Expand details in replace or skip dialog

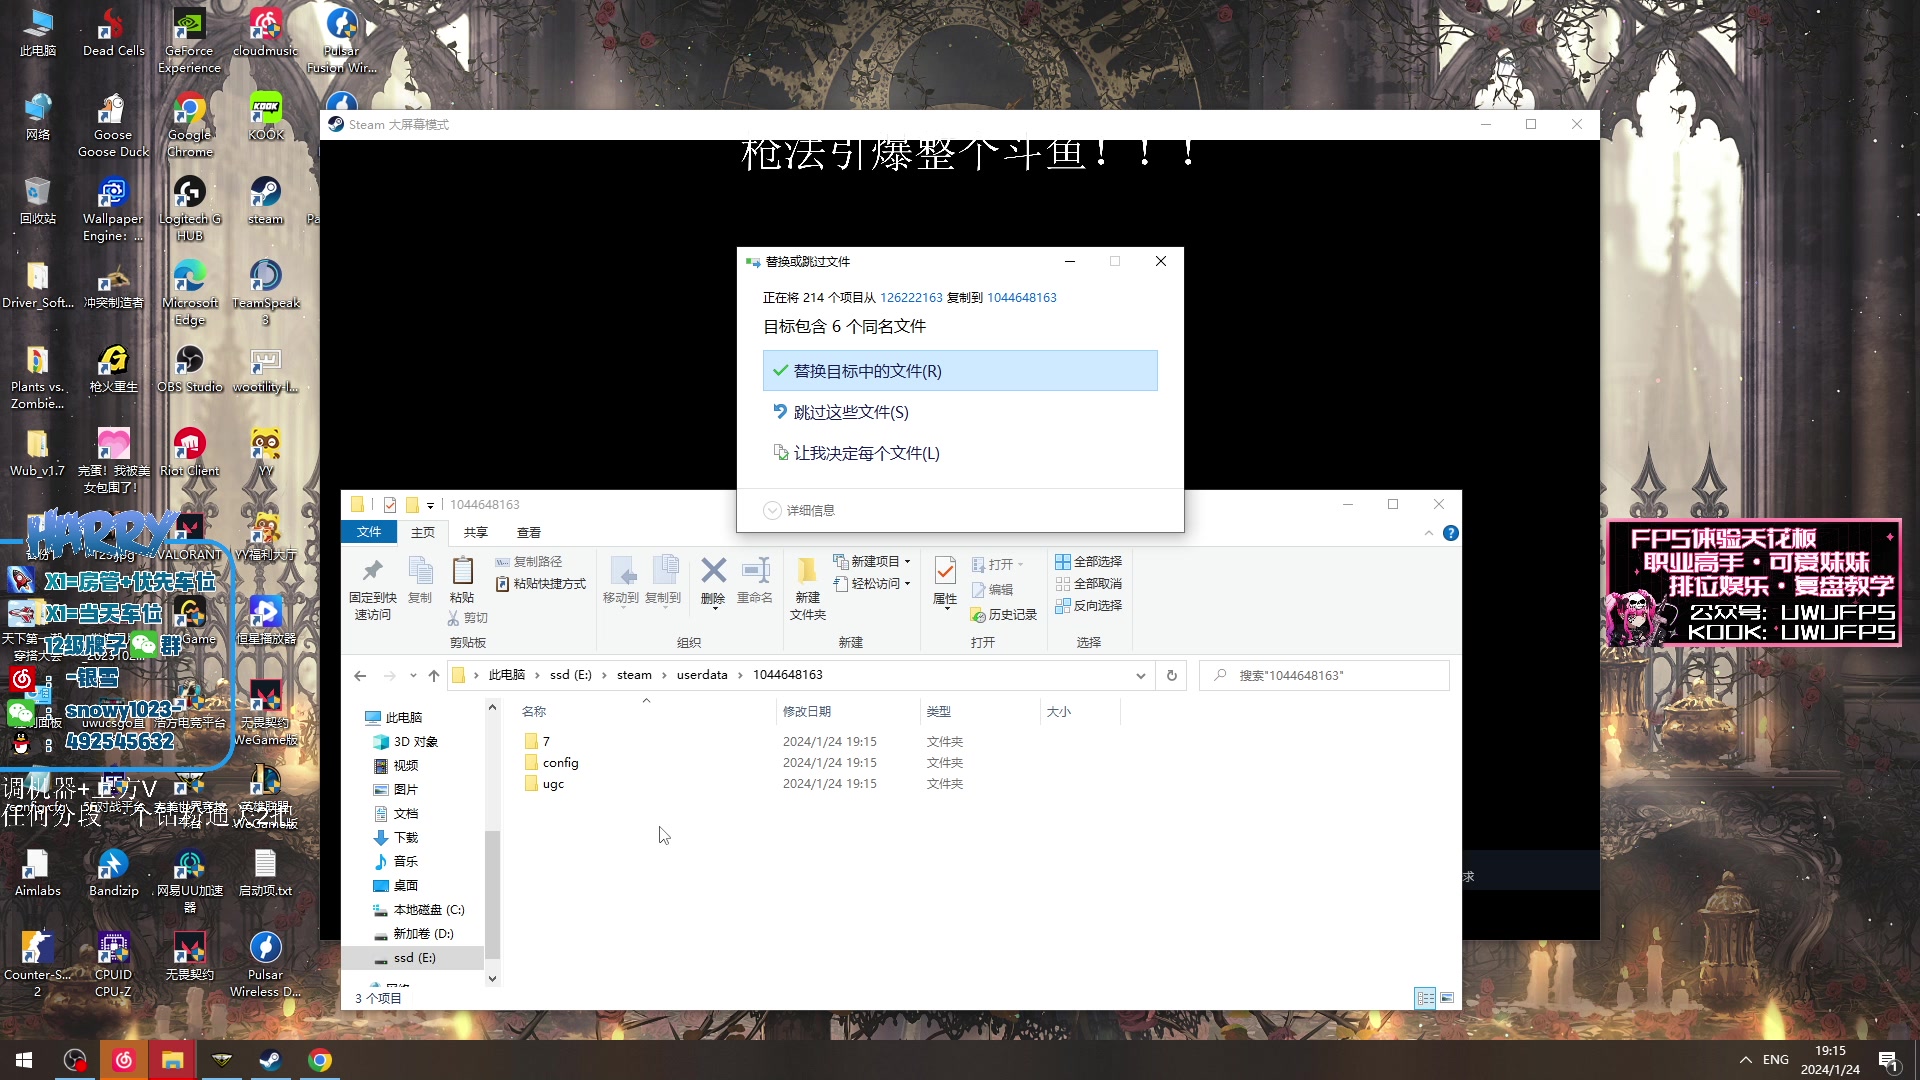click(799, 510)
